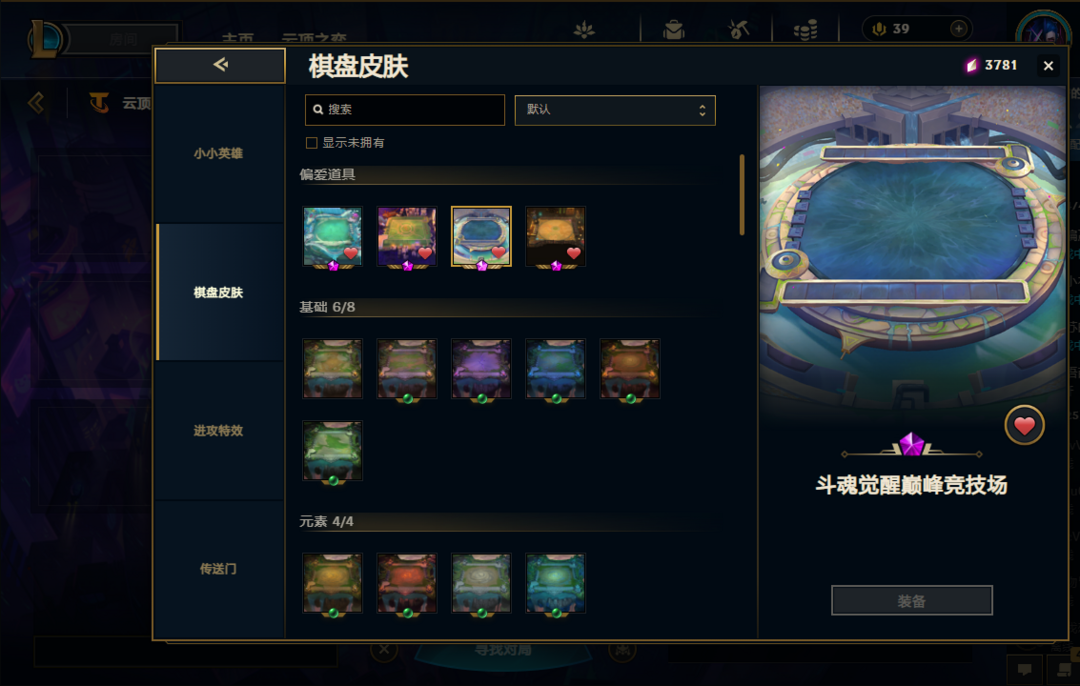
Task: Click the dropdown arrows on sort box
Action: point(702,110)
